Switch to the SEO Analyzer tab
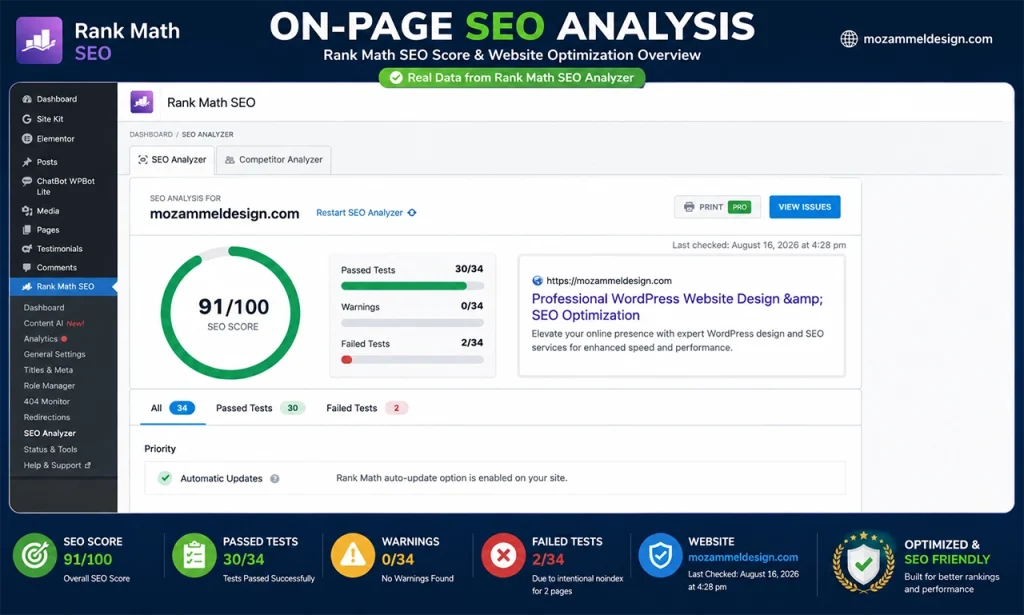This screenshot has height=615, width=1024. pos(172,160)
